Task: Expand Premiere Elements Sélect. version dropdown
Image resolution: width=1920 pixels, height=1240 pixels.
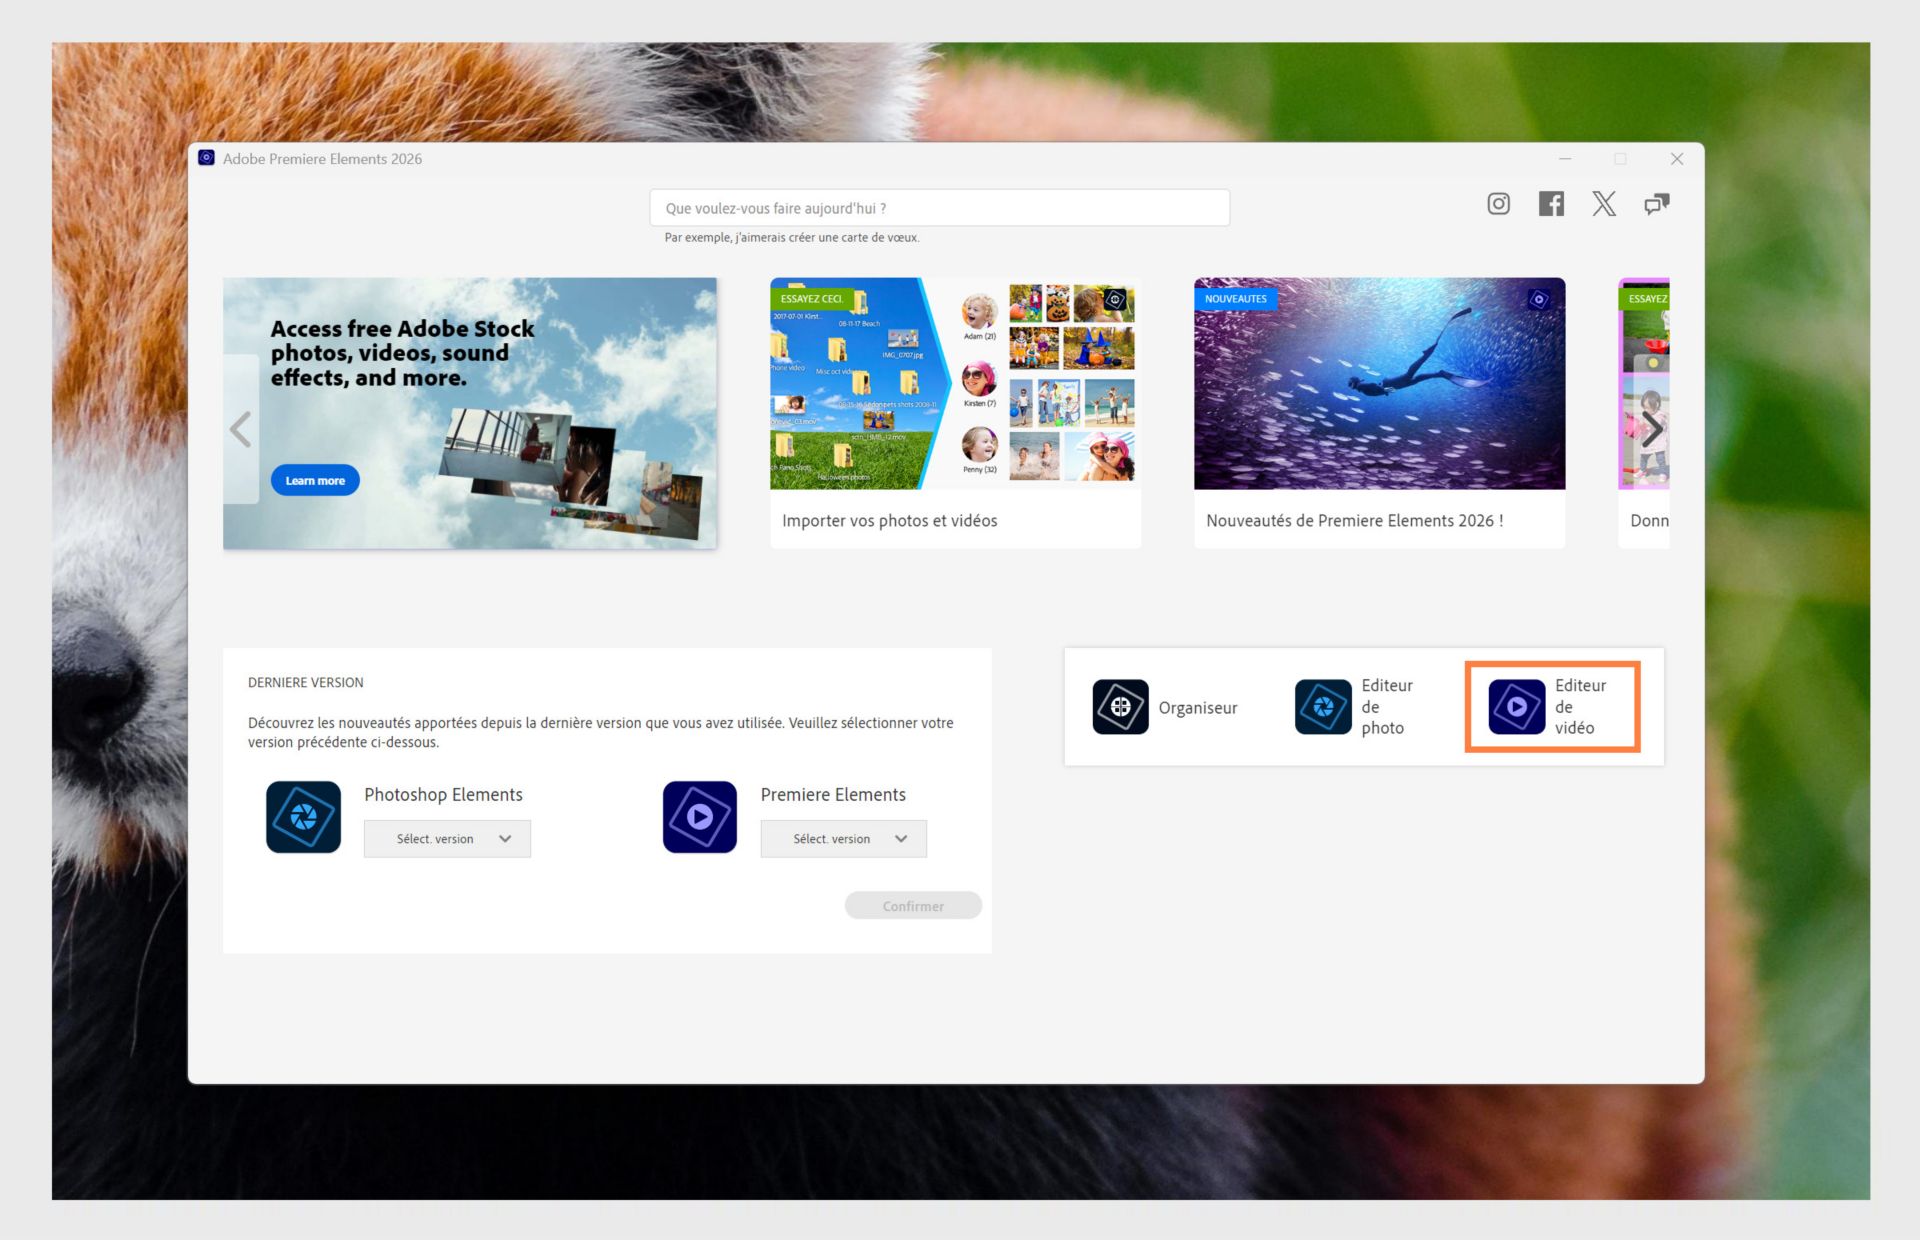Action: click(x=843, y=839)
